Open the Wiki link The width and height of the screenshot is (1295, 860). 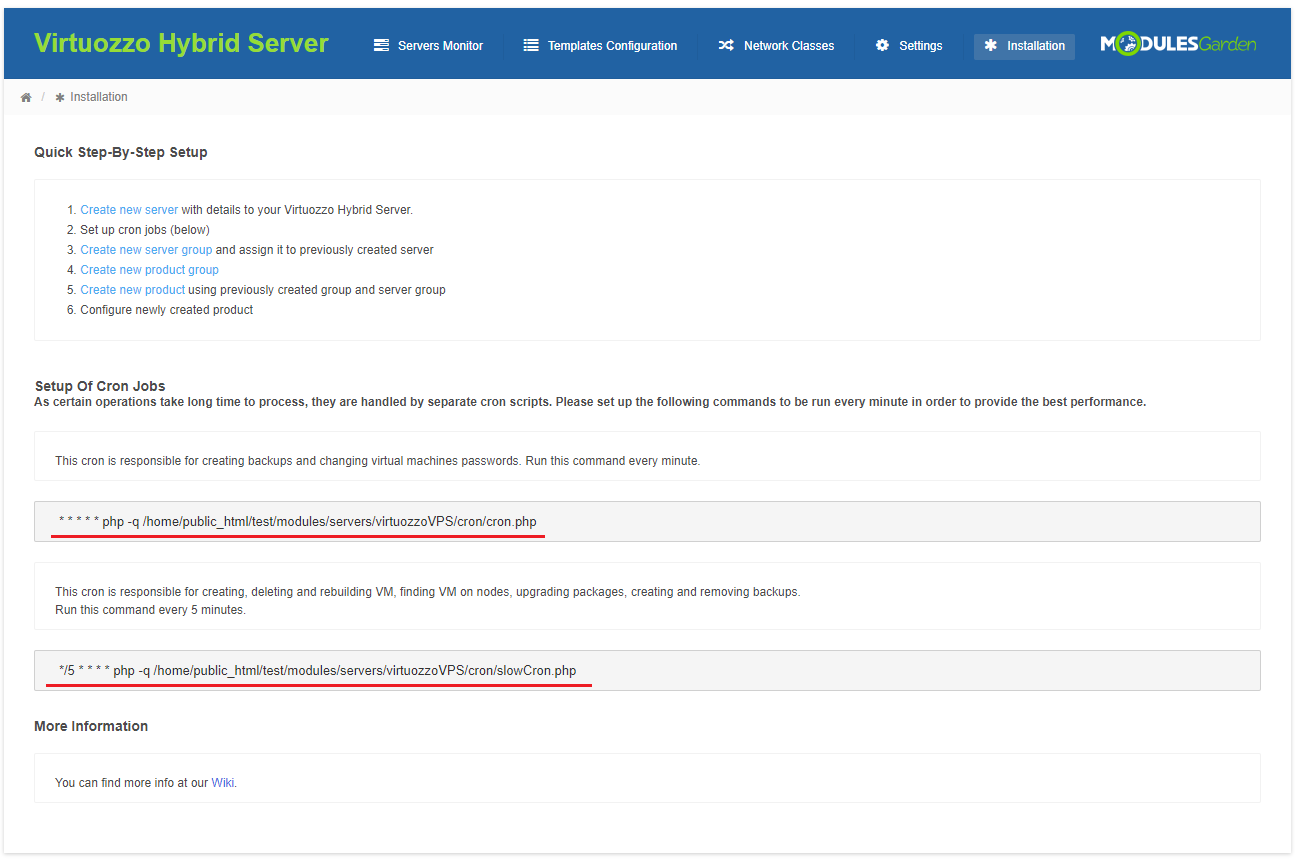coord(223,783)
